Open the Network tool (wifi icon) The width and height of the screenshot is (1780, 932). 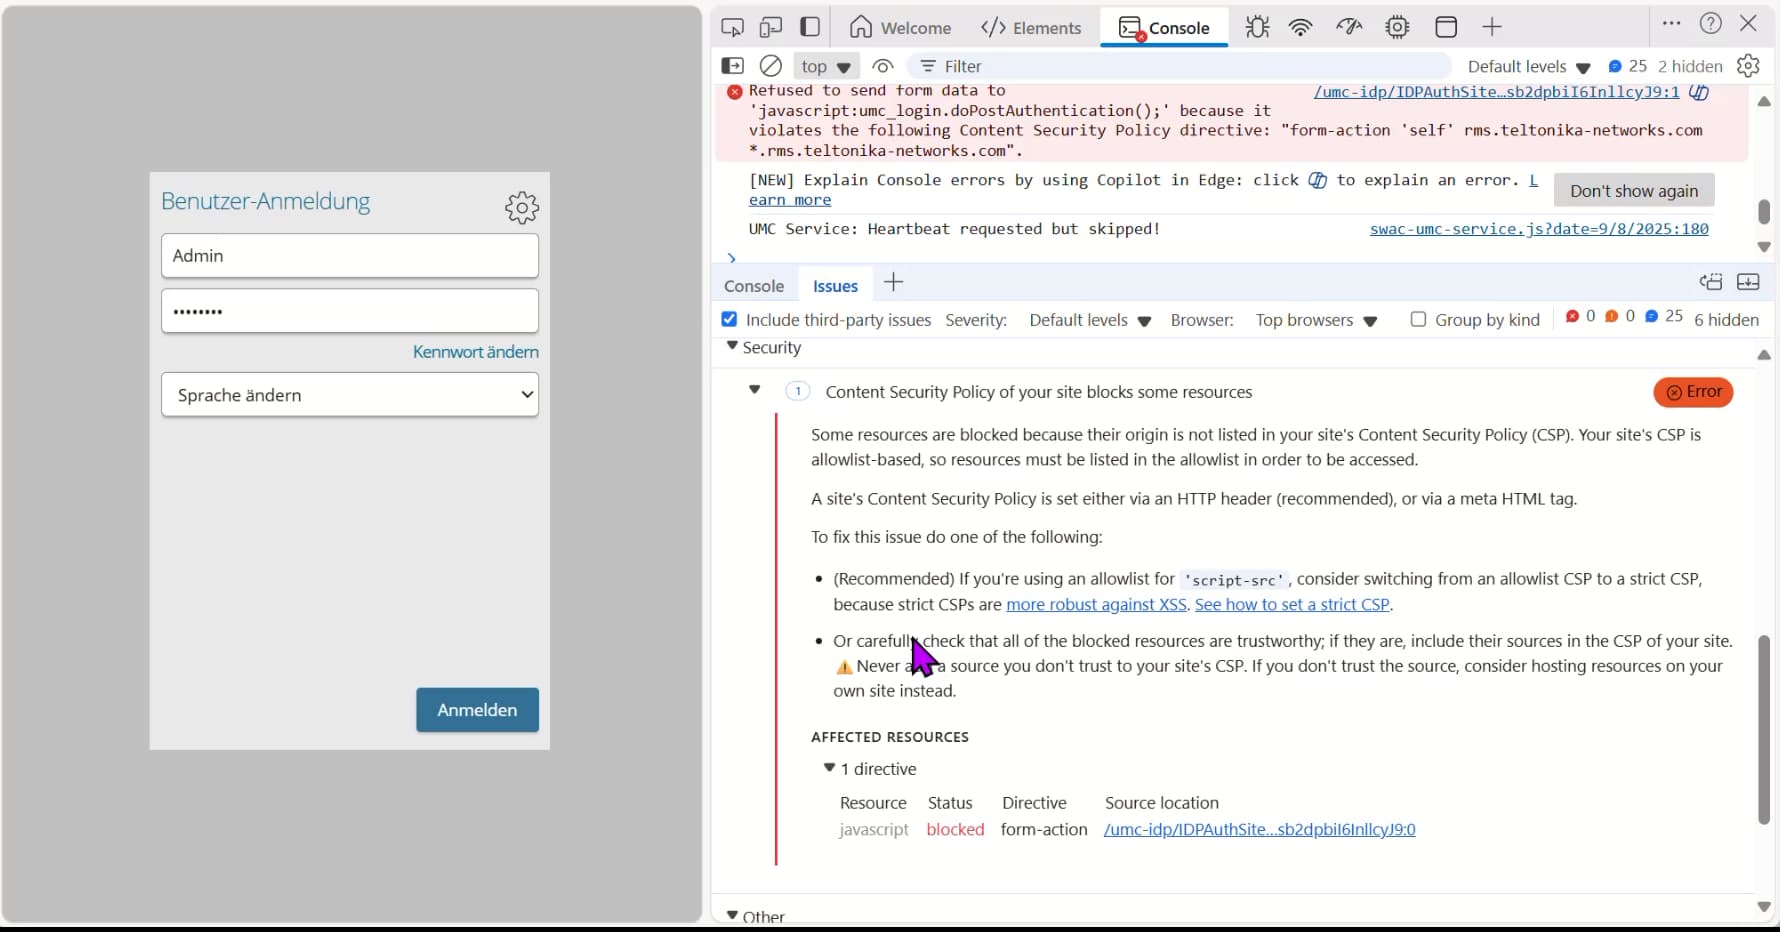(1300, 27)
